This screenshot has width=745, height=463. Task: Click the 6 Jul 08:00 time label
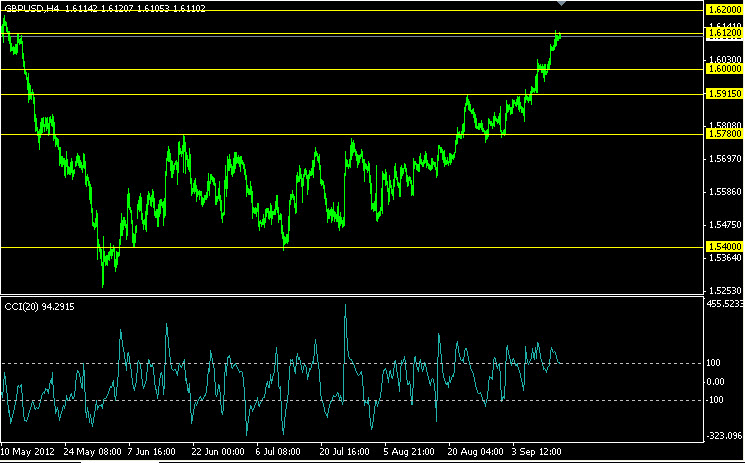click(278, 451)
